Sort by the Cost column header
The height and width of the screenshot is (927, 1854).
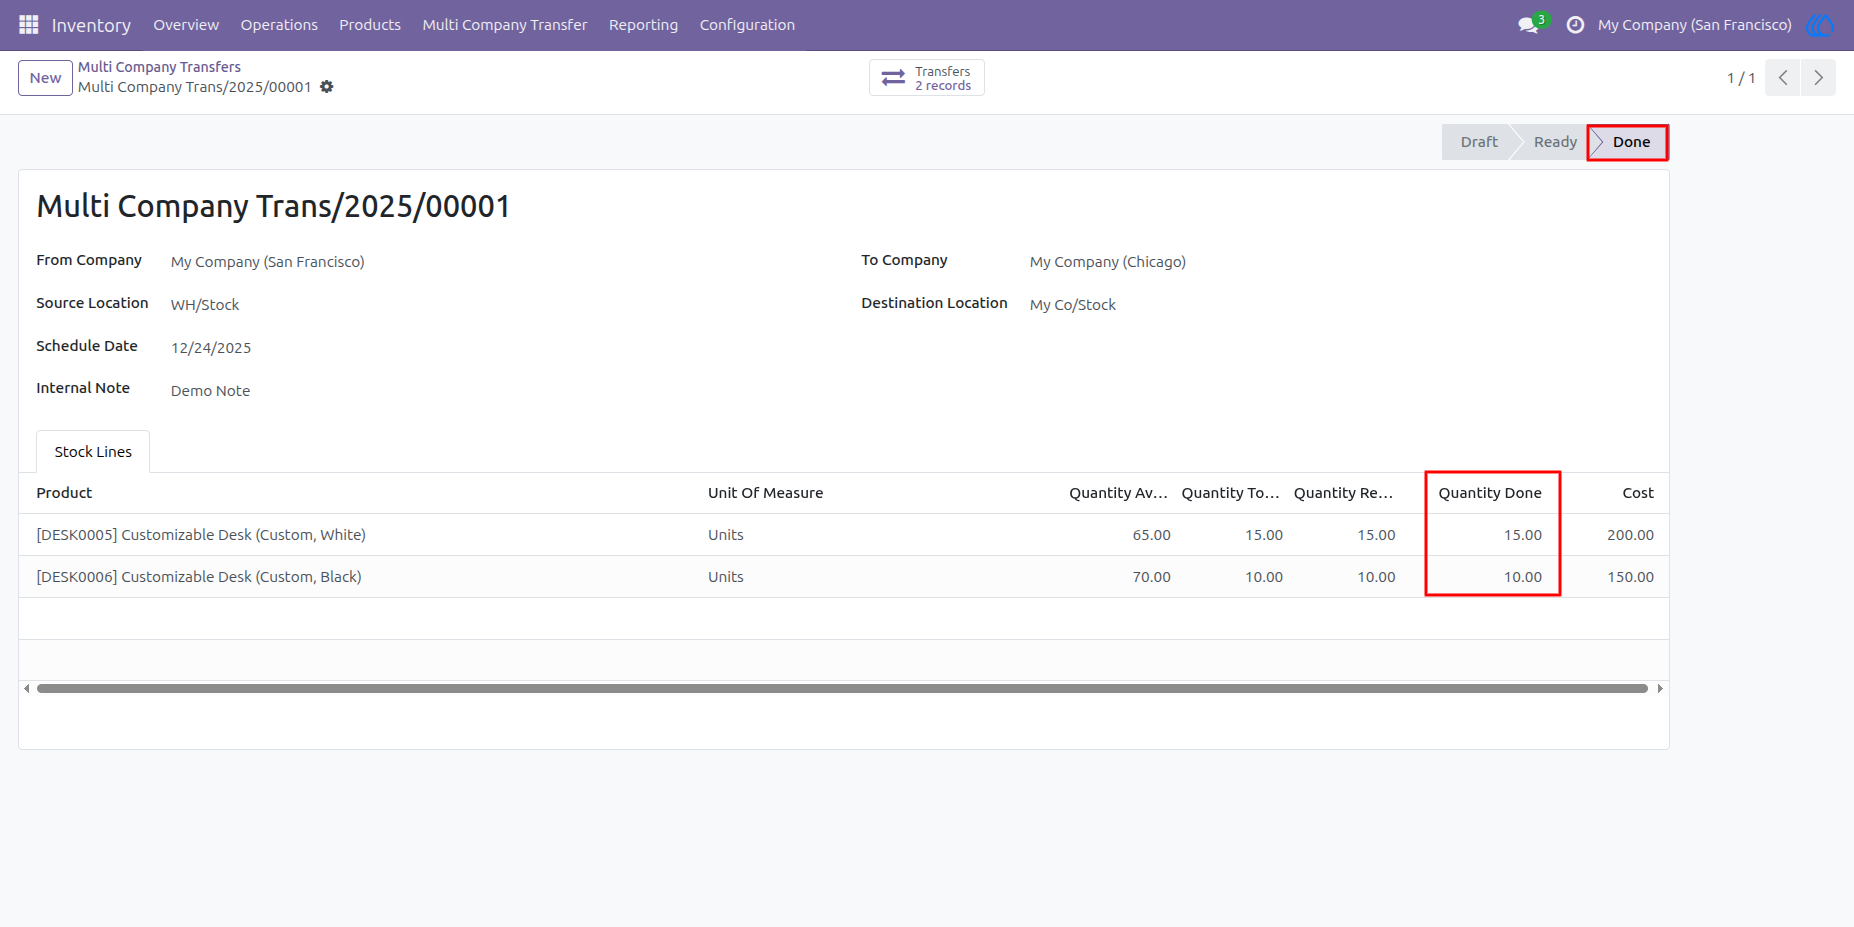click(x=1638, y=493)
